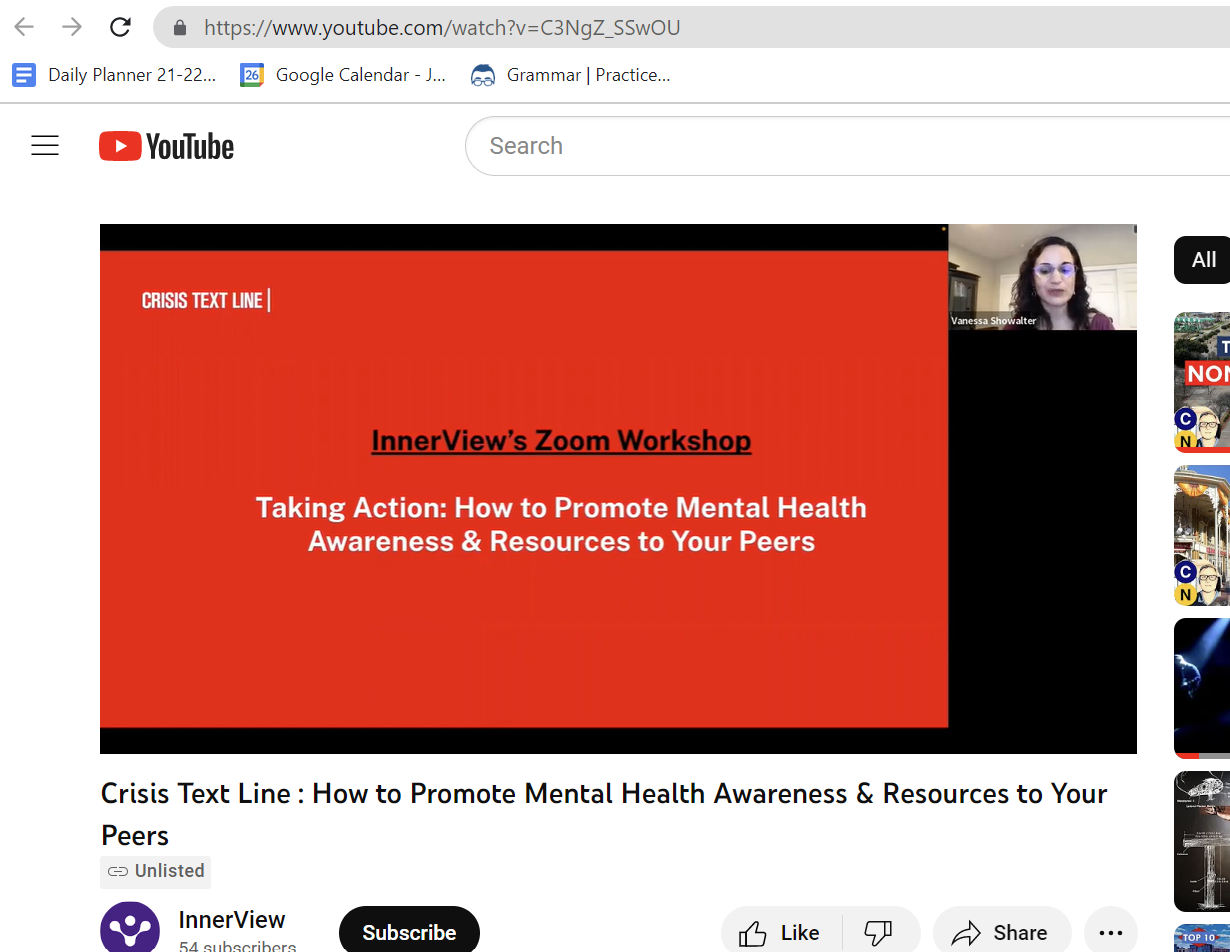Open the Daily Planner 21-22 bookmark
The height and width of the screenshot is (952, 1230).
[x=114, y=75]
